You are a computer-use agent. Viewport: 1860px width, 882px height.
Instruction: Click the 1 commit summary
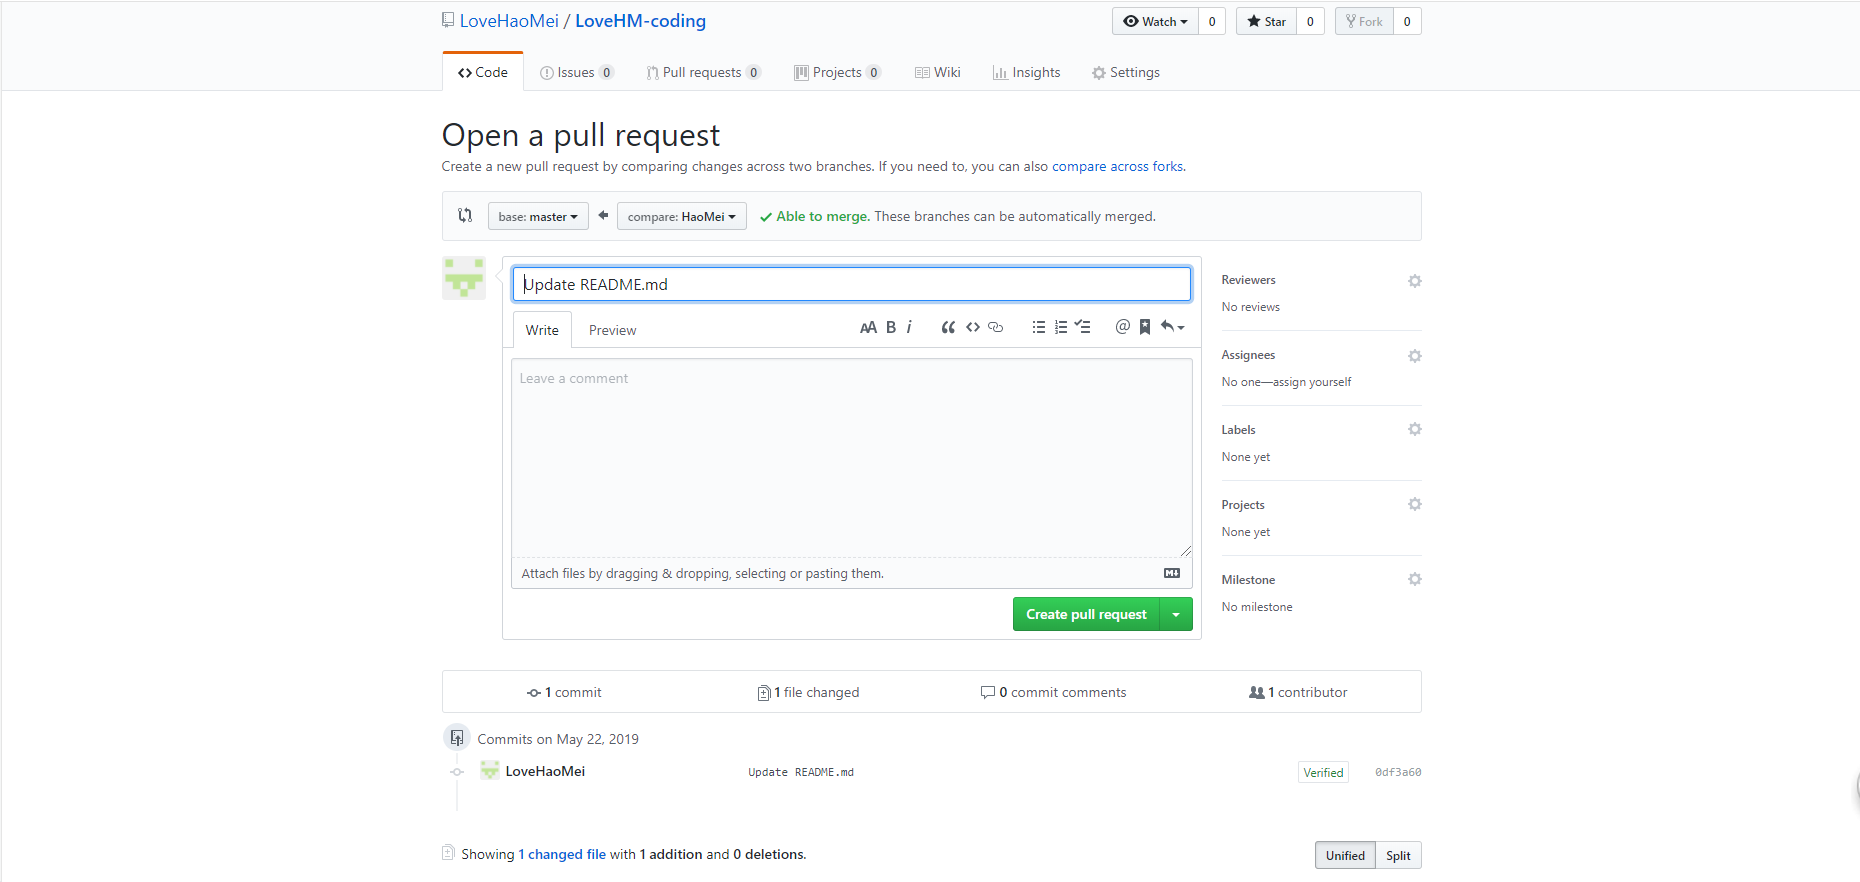564,692
